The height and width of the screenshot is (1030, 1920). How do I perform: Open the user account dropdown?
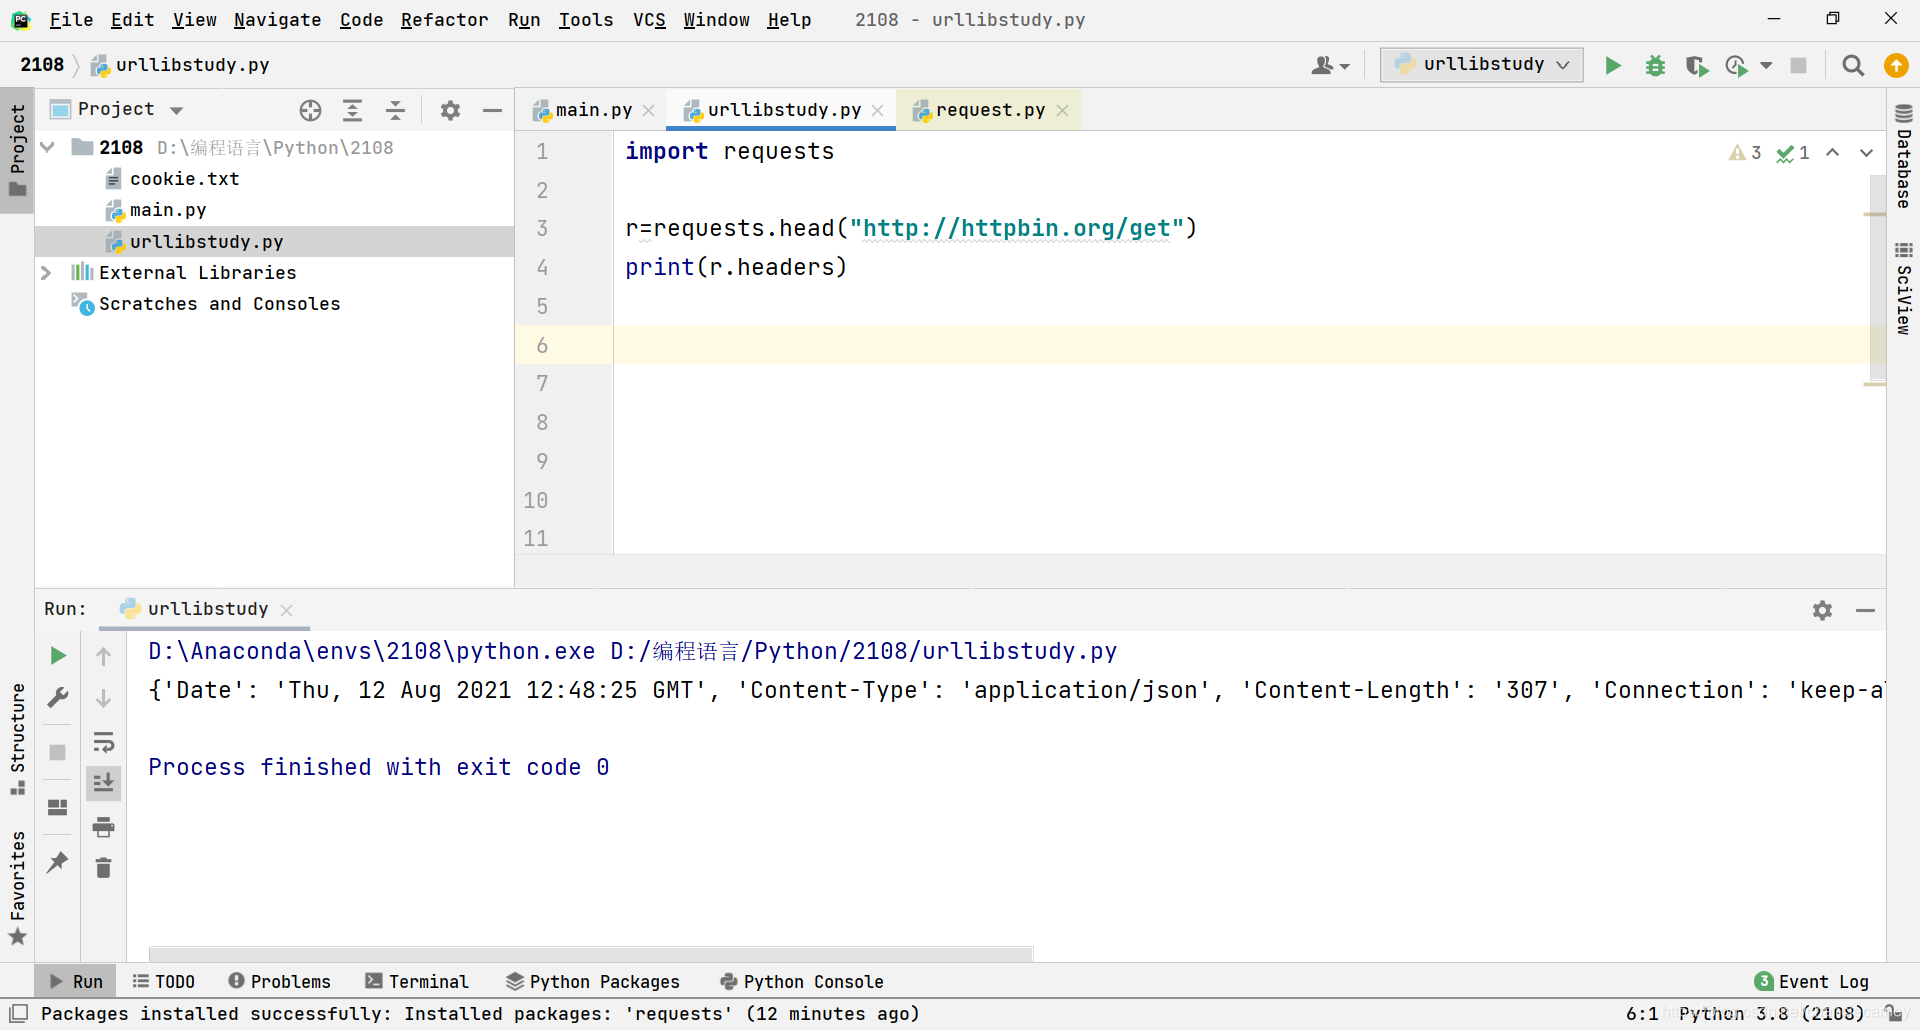(x=1330, y=65)
